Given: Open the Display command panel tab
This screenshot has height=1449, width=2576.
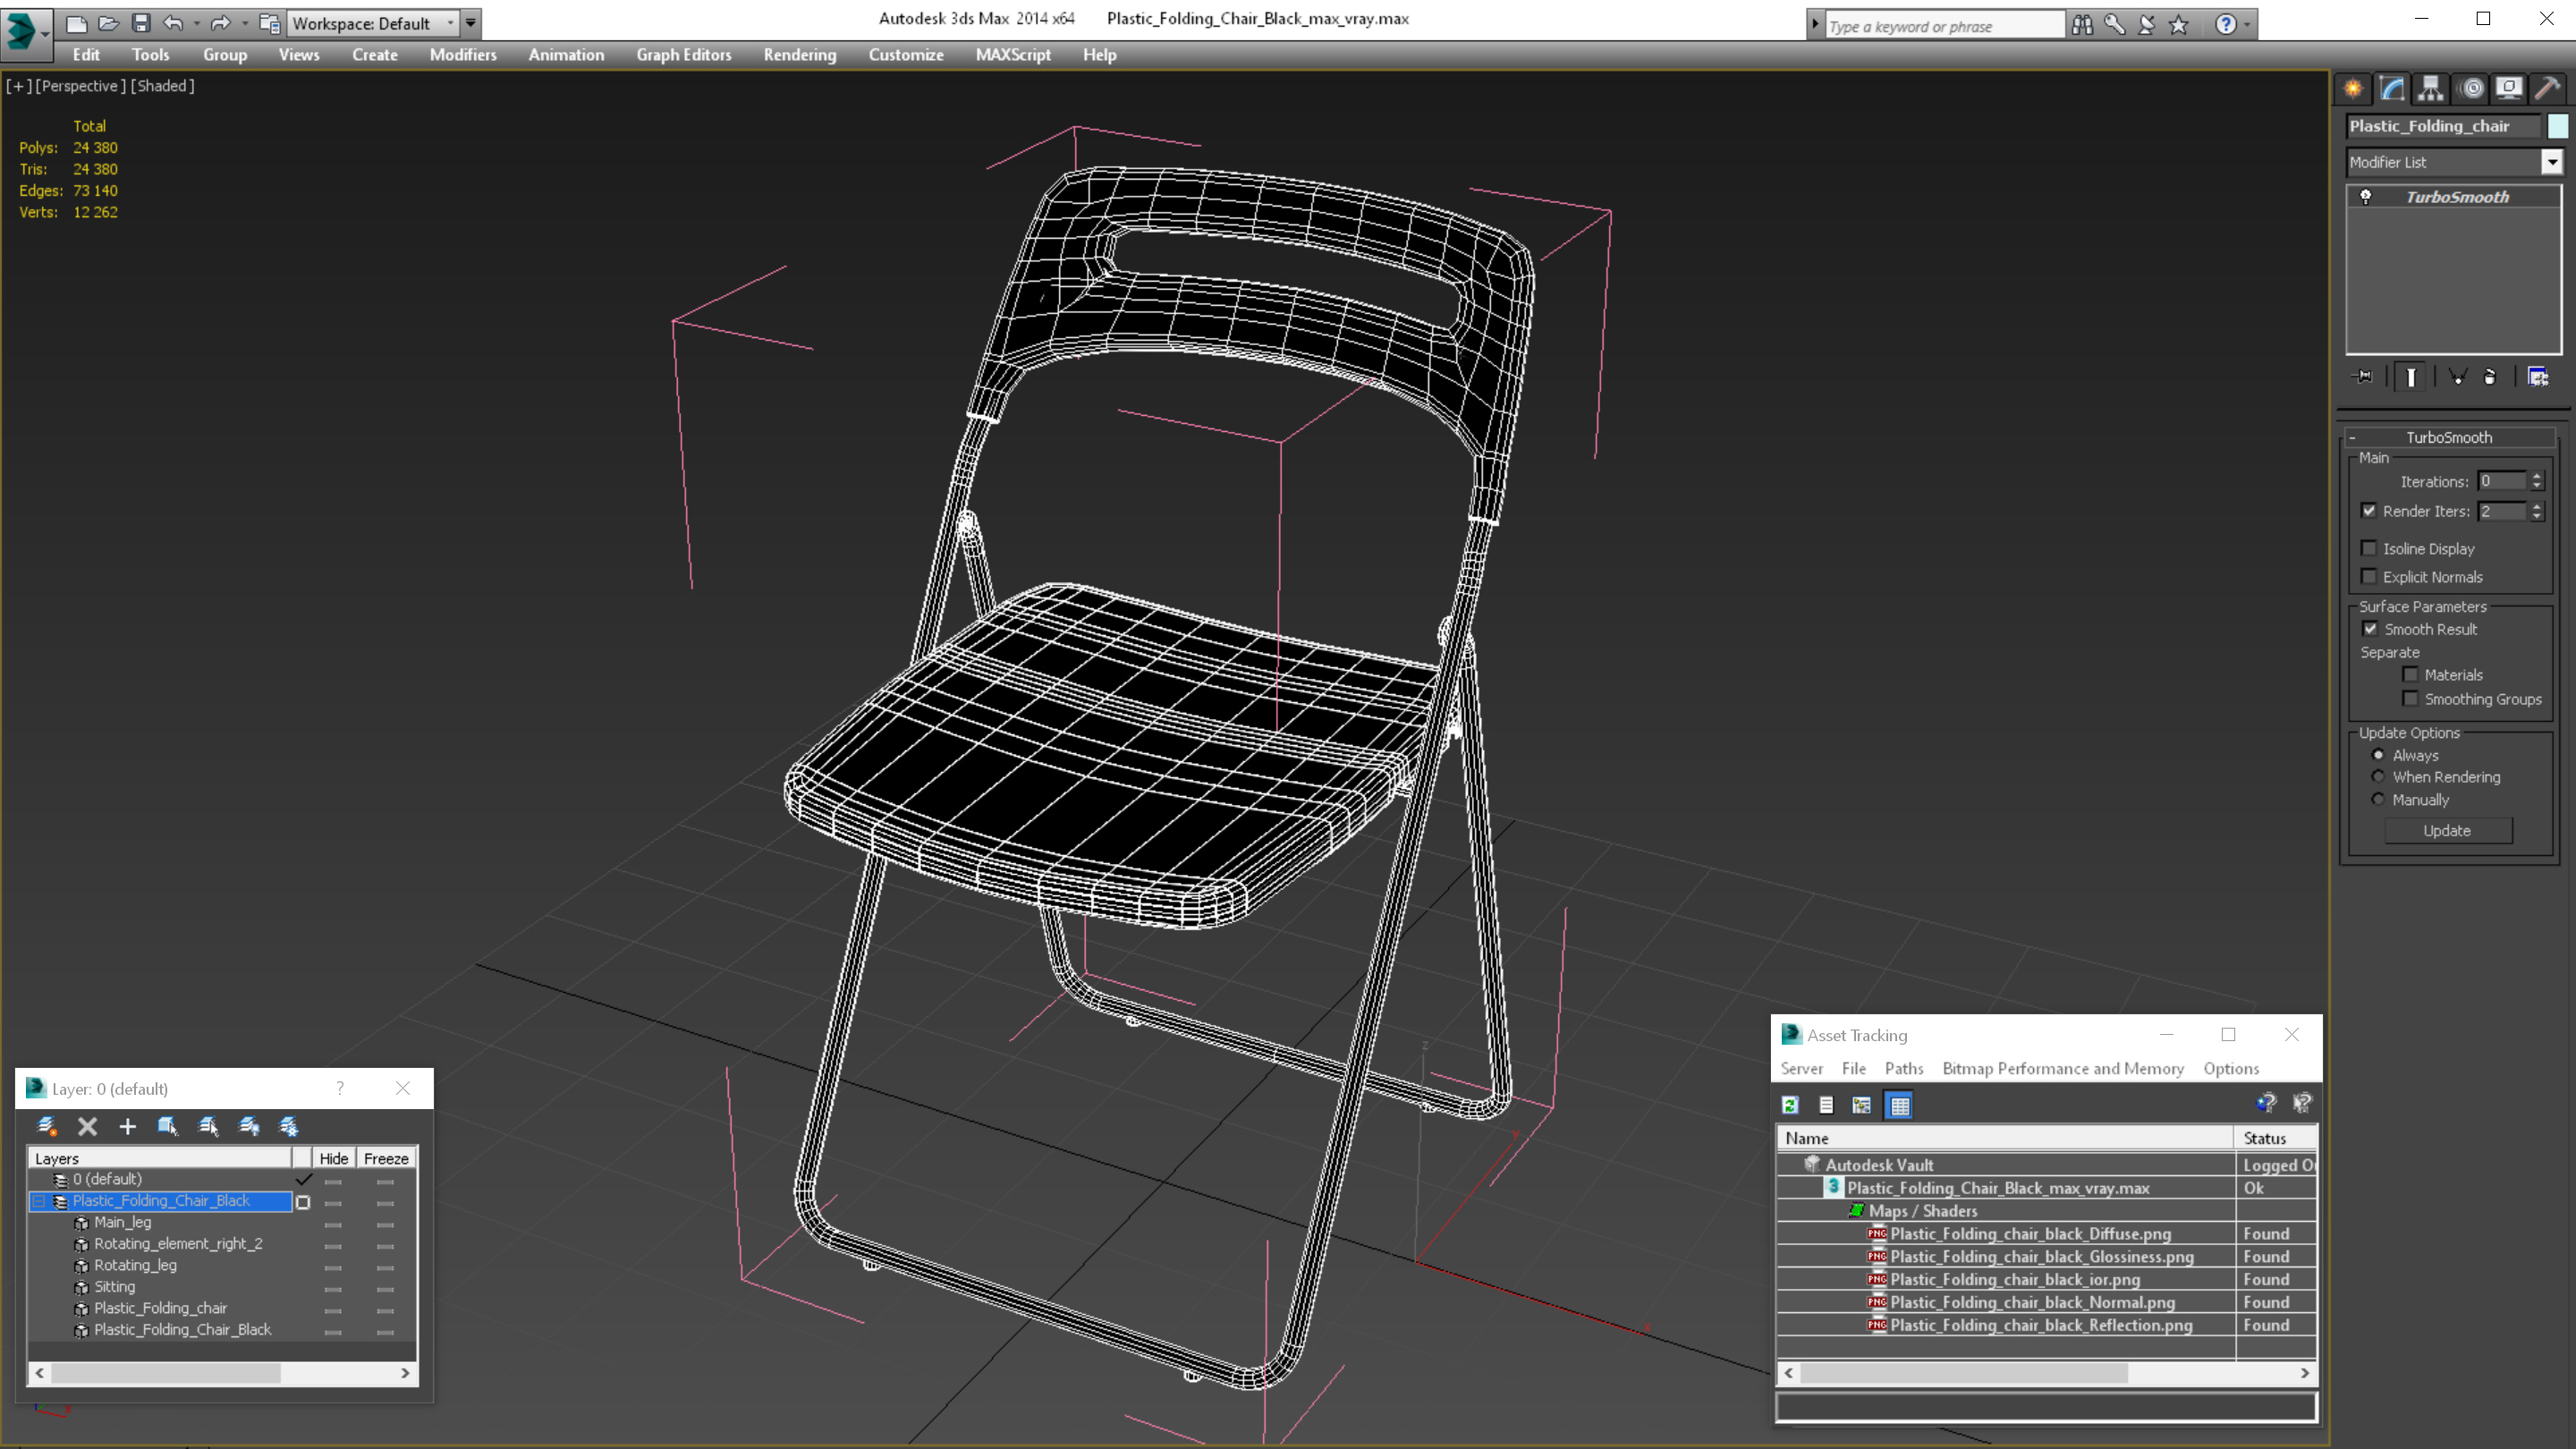Looking at the screenshot, I should point(2509,89).
